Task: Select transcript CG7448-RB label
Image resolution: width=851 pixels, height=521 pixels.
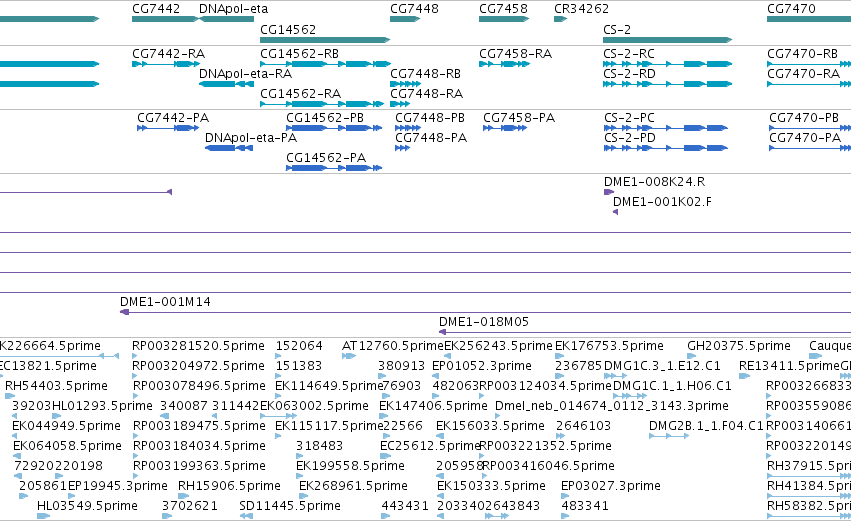Action: (x=426, y=74)
